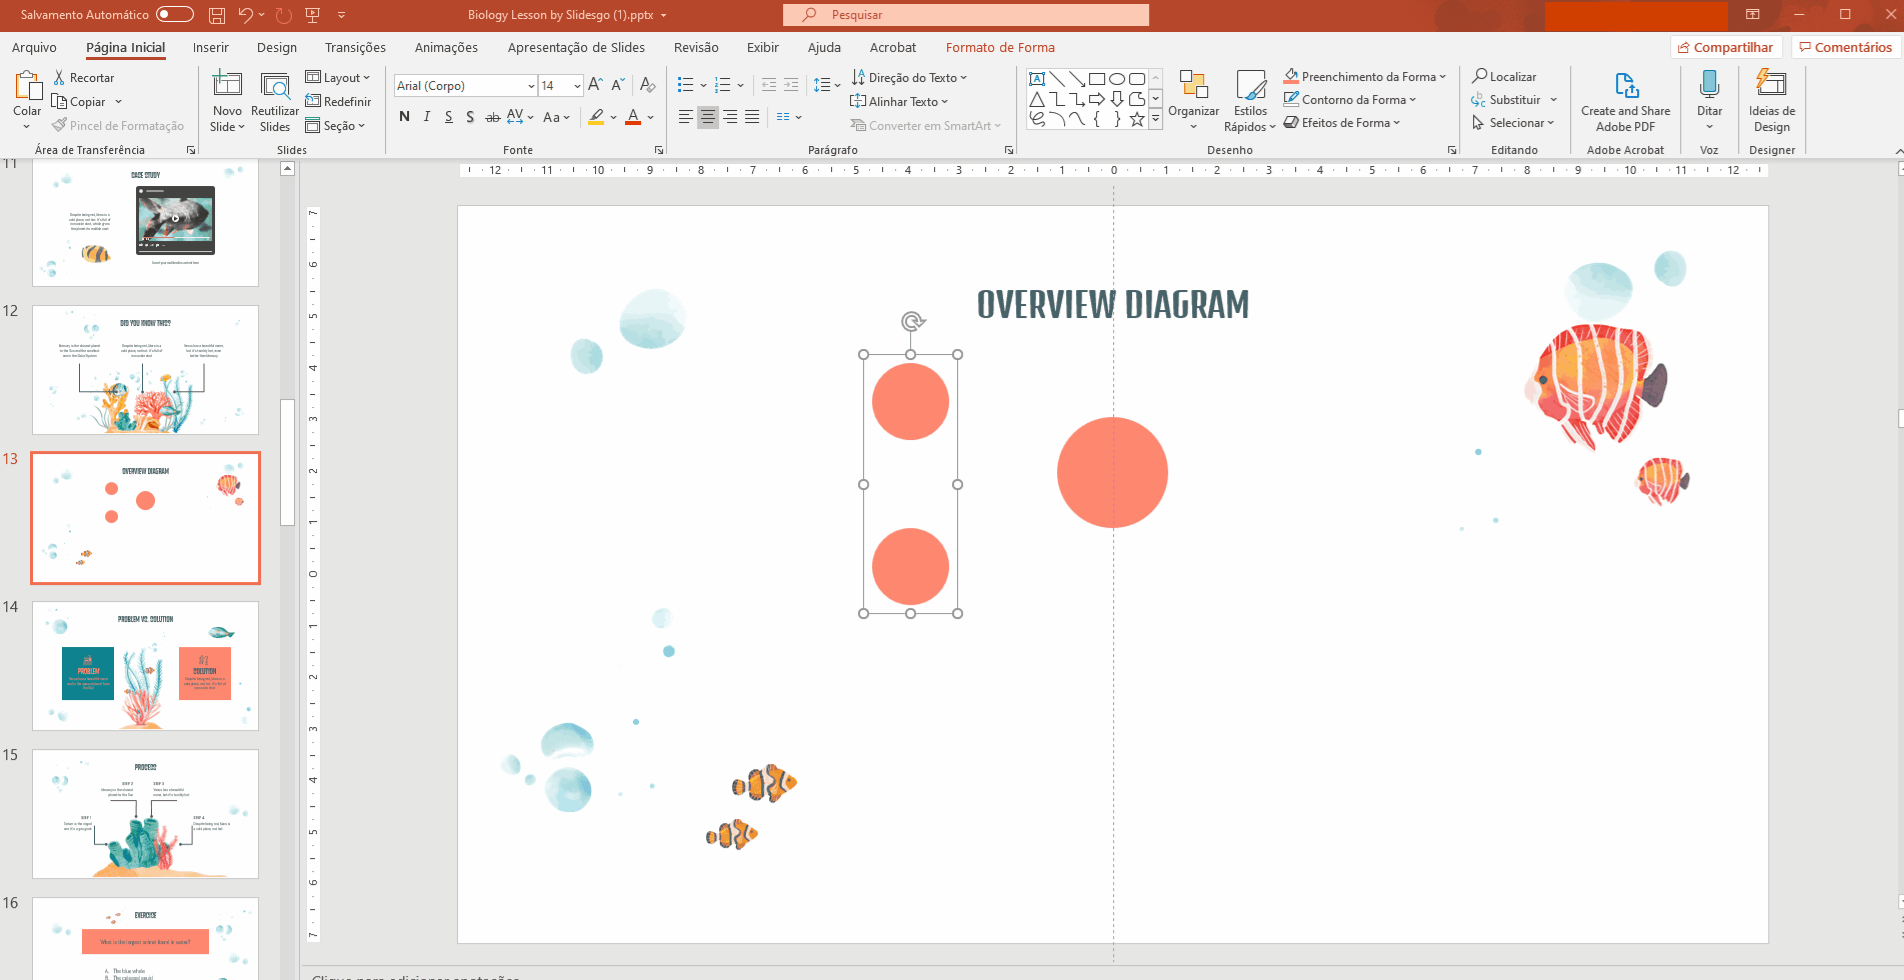The height and width of the screenshot is (980, 1904).
Task: Expand the bullet list options arrow
Action: point(703,86)
